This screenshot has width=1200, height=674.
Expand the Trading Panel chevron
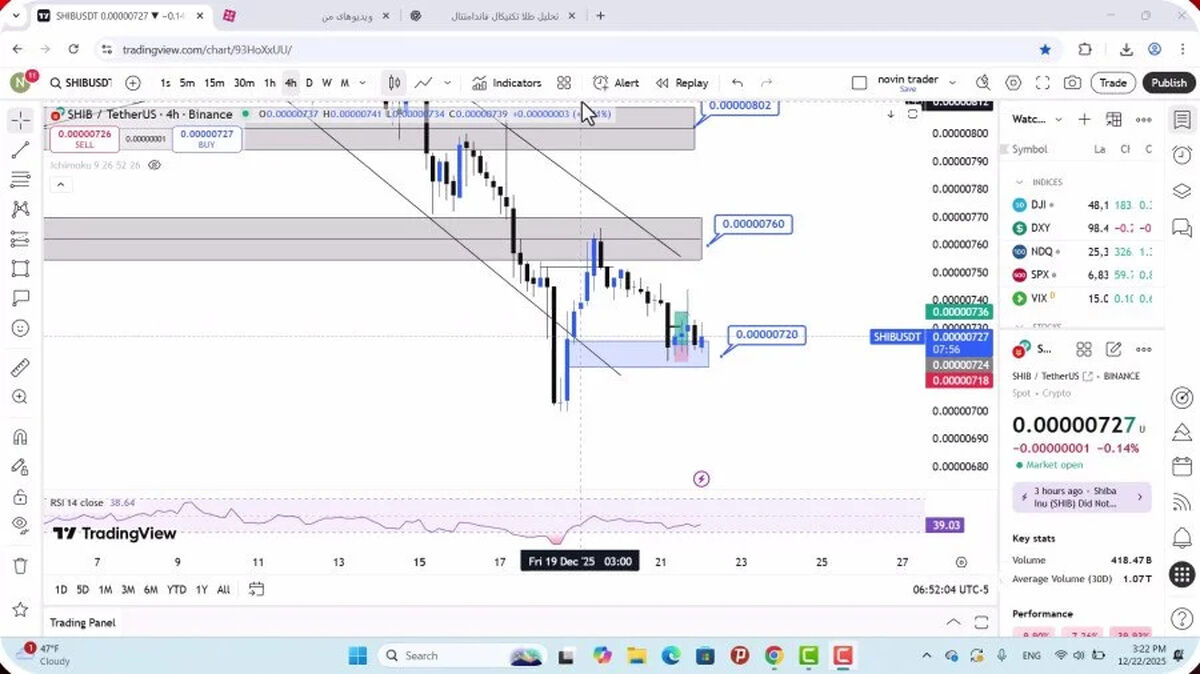(954, 622)
